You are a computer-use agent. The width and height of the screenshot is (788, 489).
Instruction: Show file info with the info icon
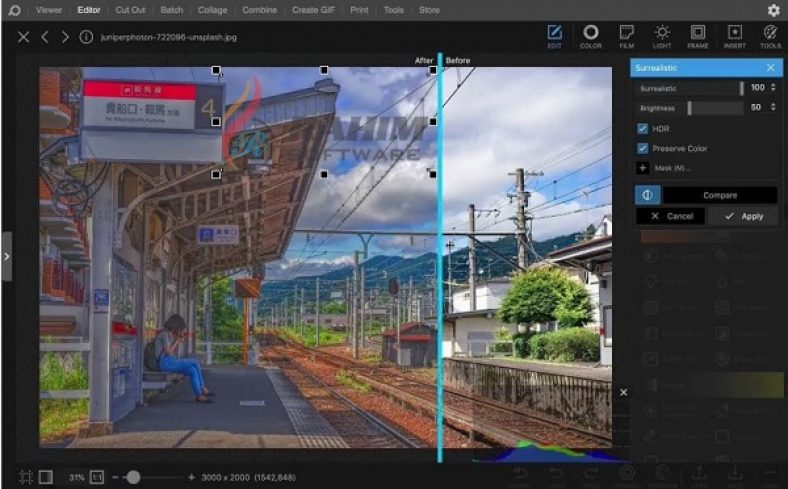[x=86, y=37]
